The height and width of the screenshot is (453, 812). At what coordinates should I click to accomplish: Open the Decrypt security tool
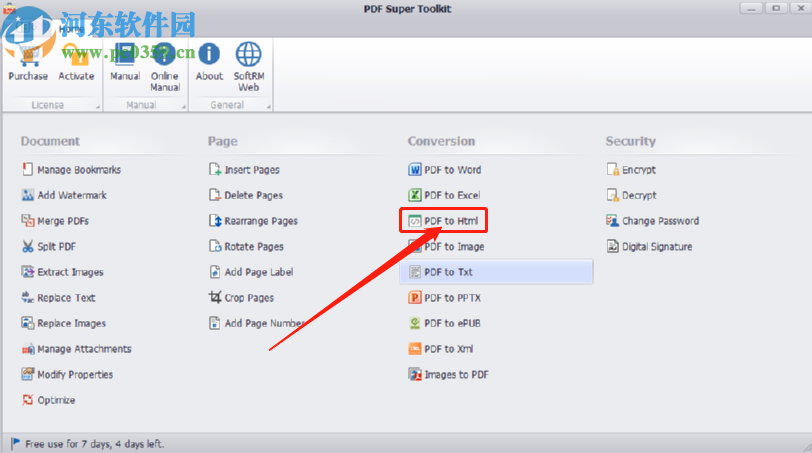pyautogui.click(x=632, y=195)
